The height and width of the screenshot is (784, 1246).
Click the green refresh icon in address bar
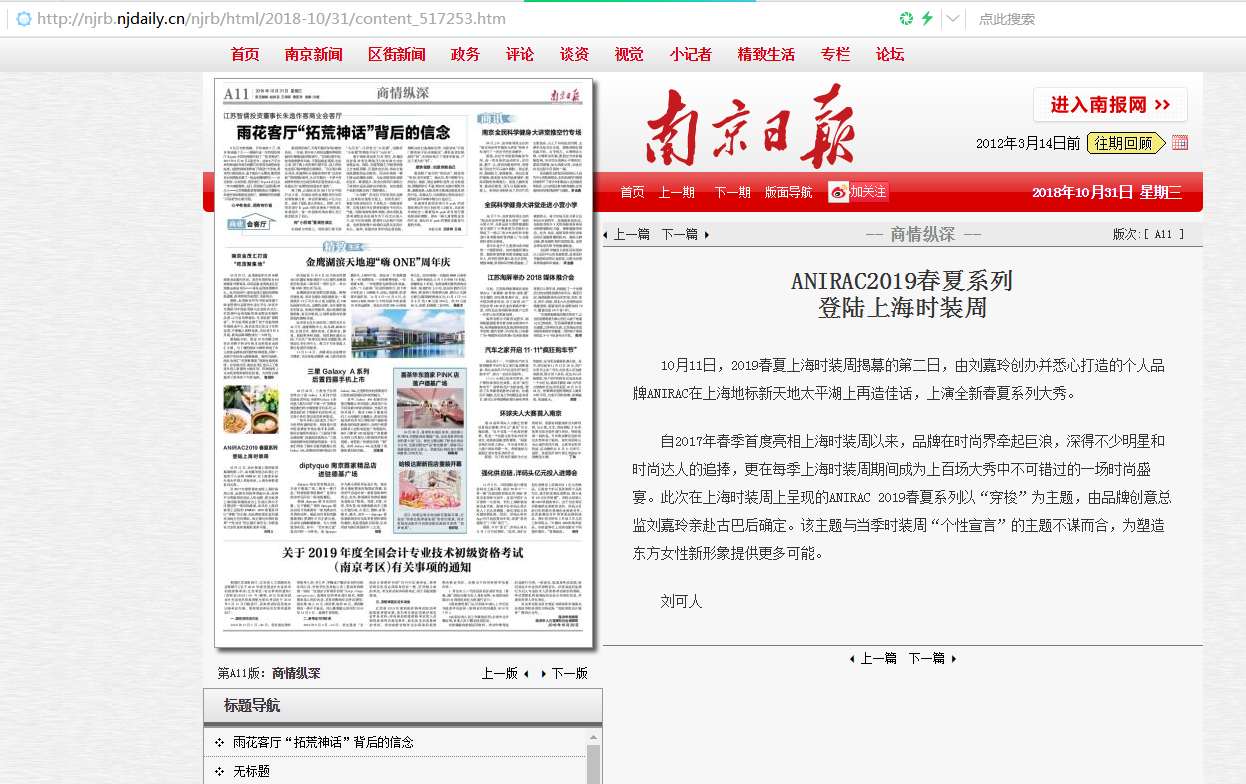coord(906,19)
